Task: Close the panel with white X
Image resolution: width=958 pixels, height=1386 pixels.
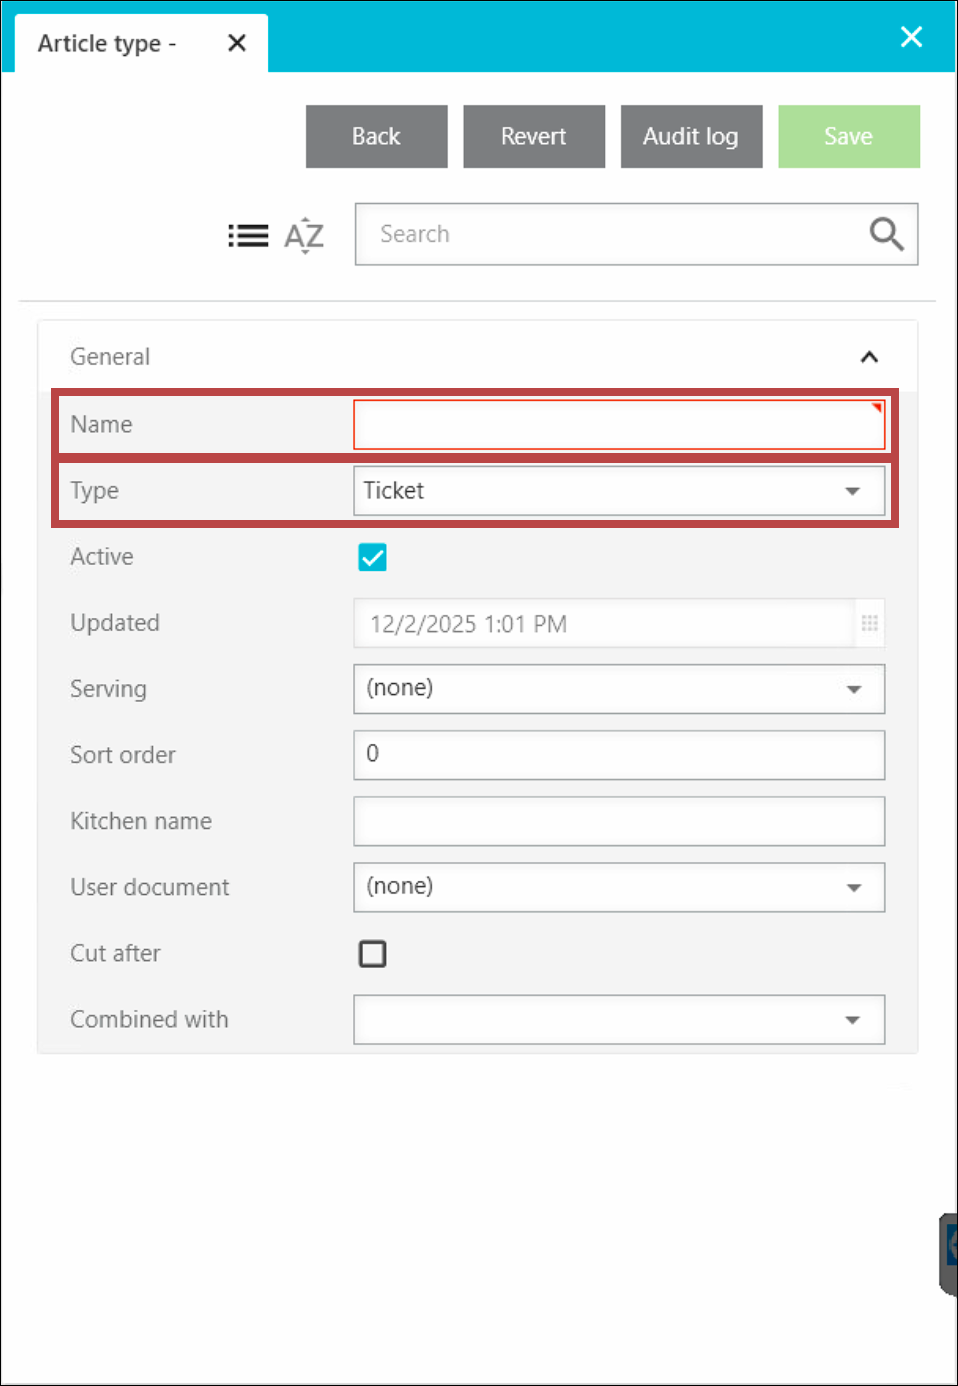Action: 911,37
